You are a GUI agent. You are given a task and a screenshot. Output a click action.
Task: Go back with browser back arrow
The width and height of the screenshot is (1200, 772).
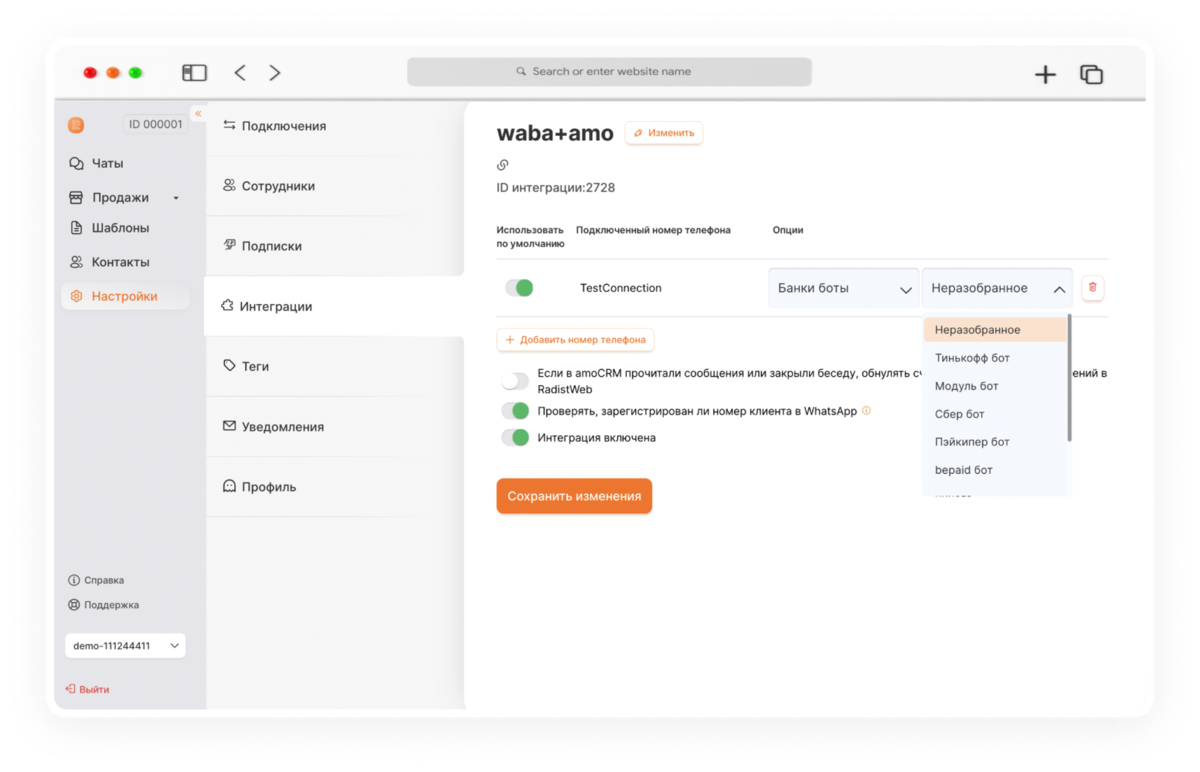(240, 73)
